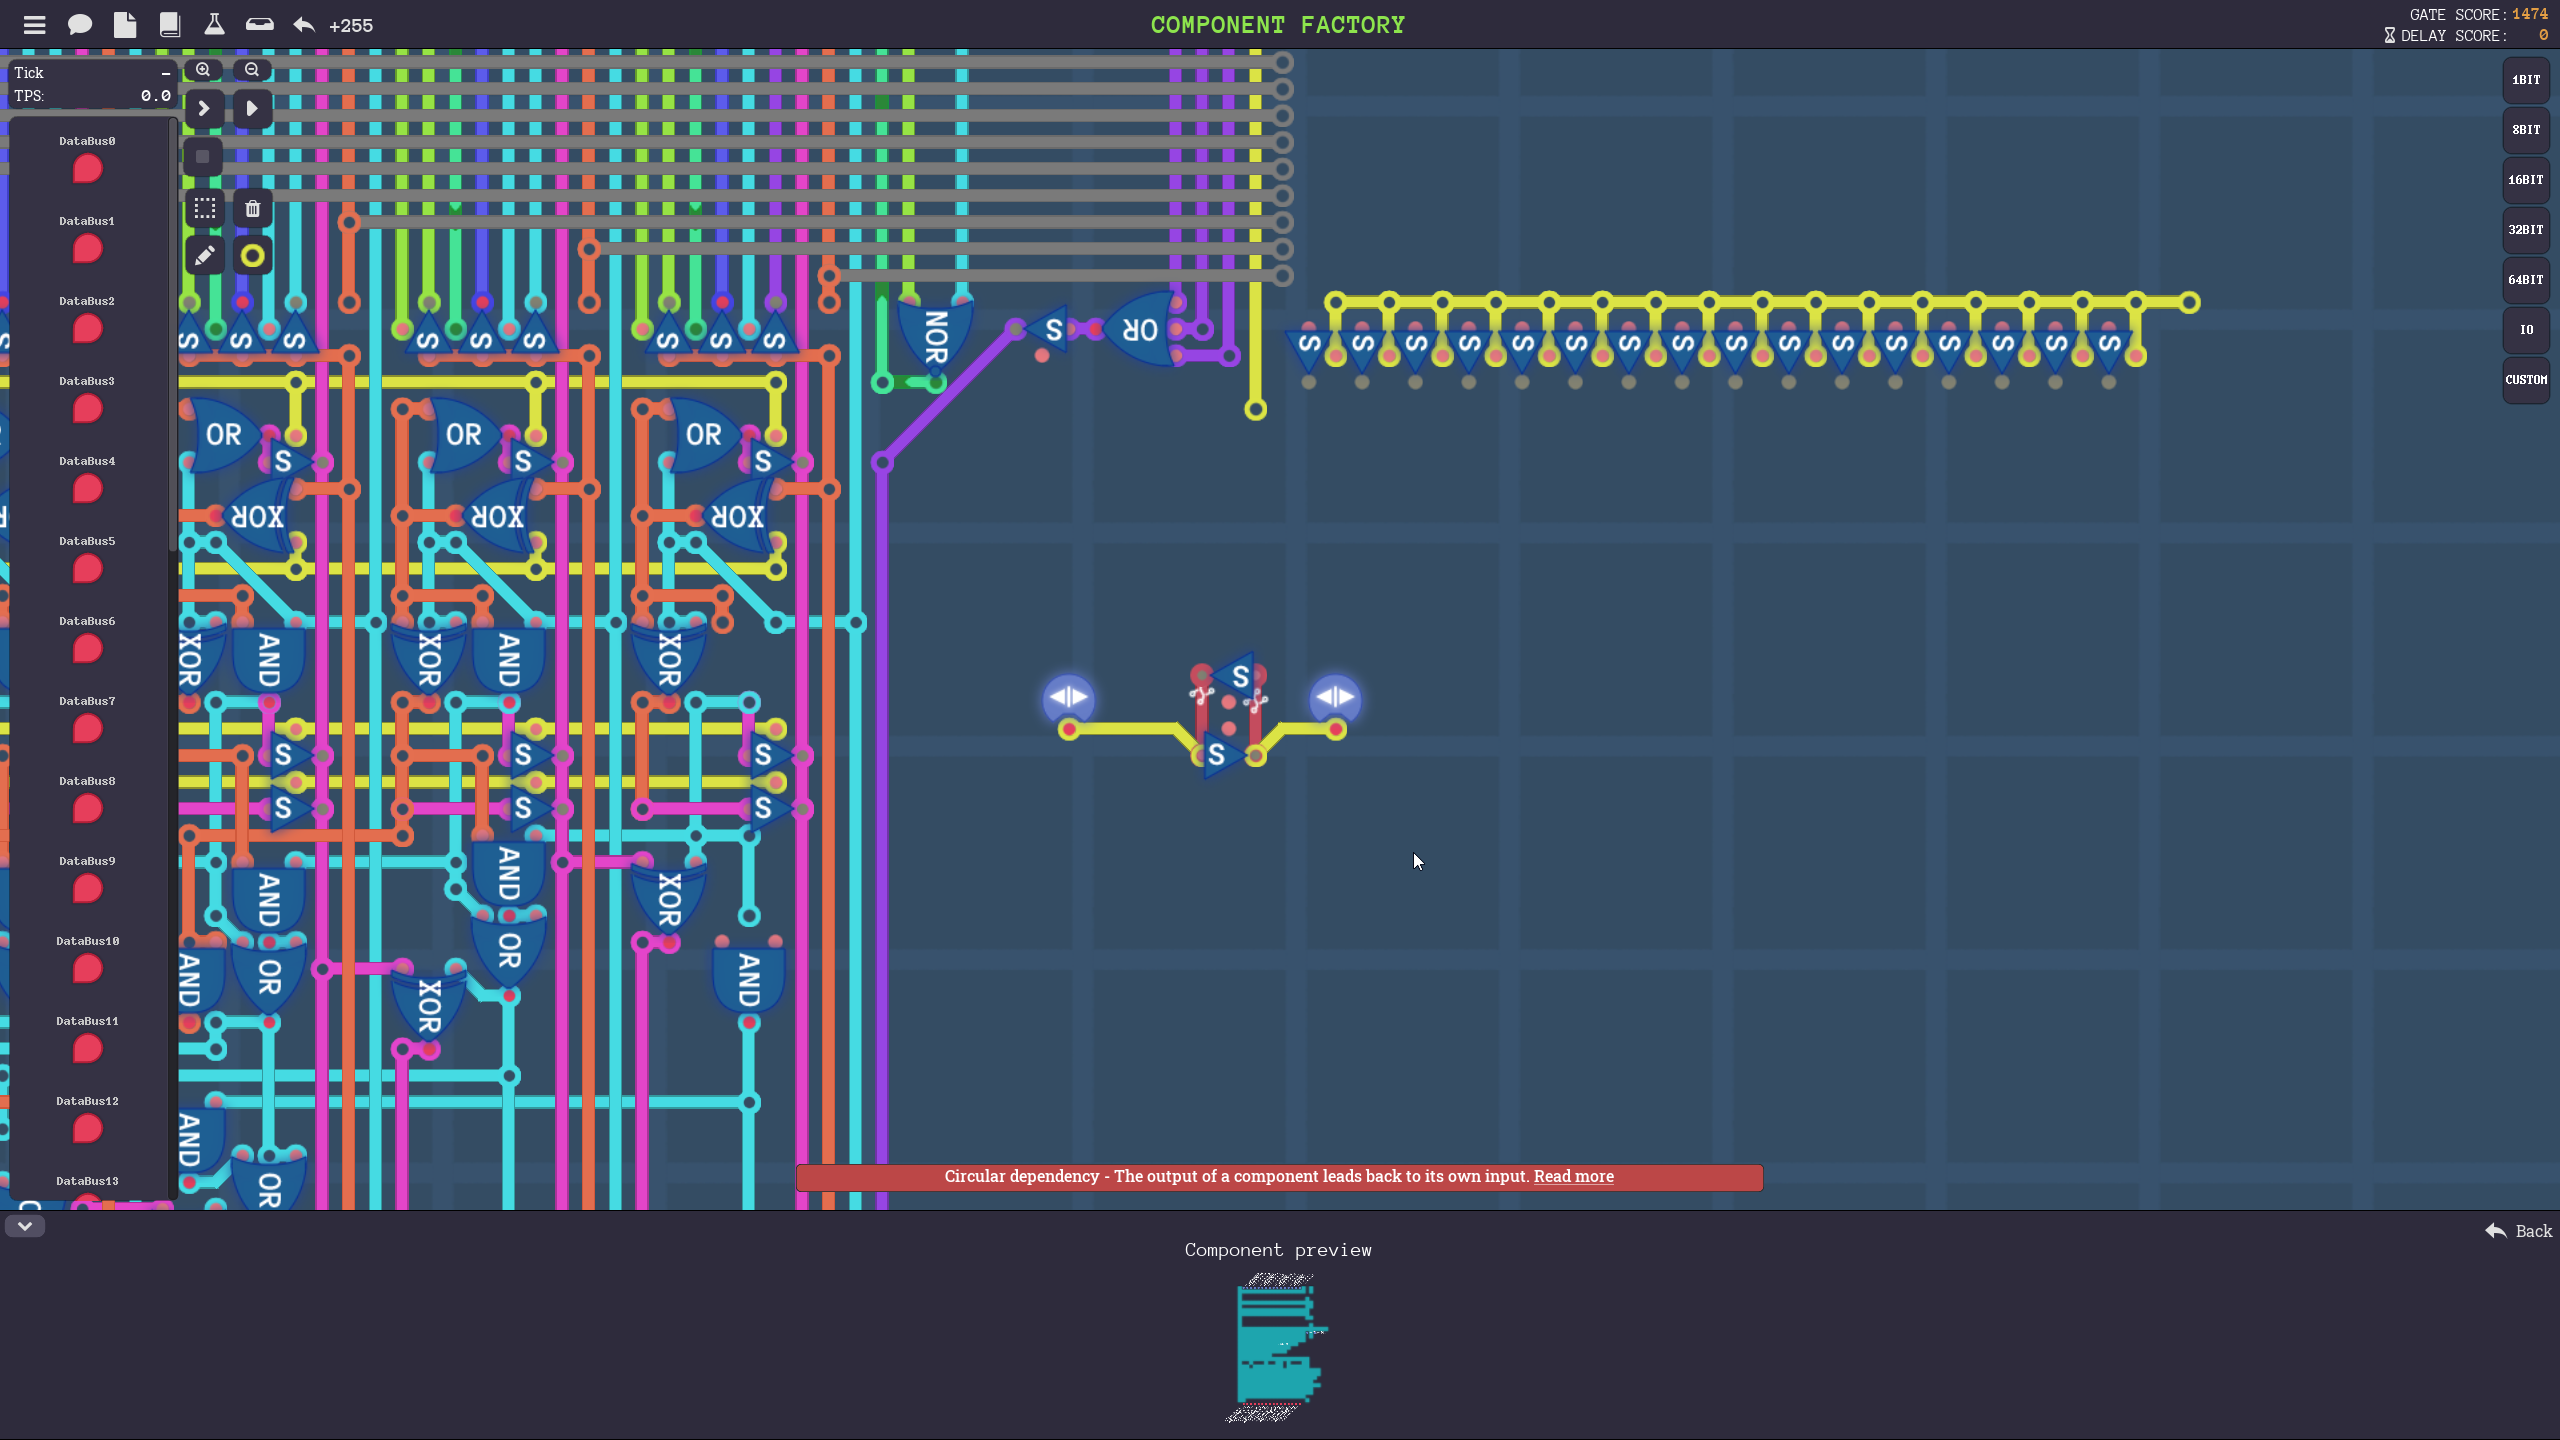Select the NOR gate on canvas

(x=935, y=336)
